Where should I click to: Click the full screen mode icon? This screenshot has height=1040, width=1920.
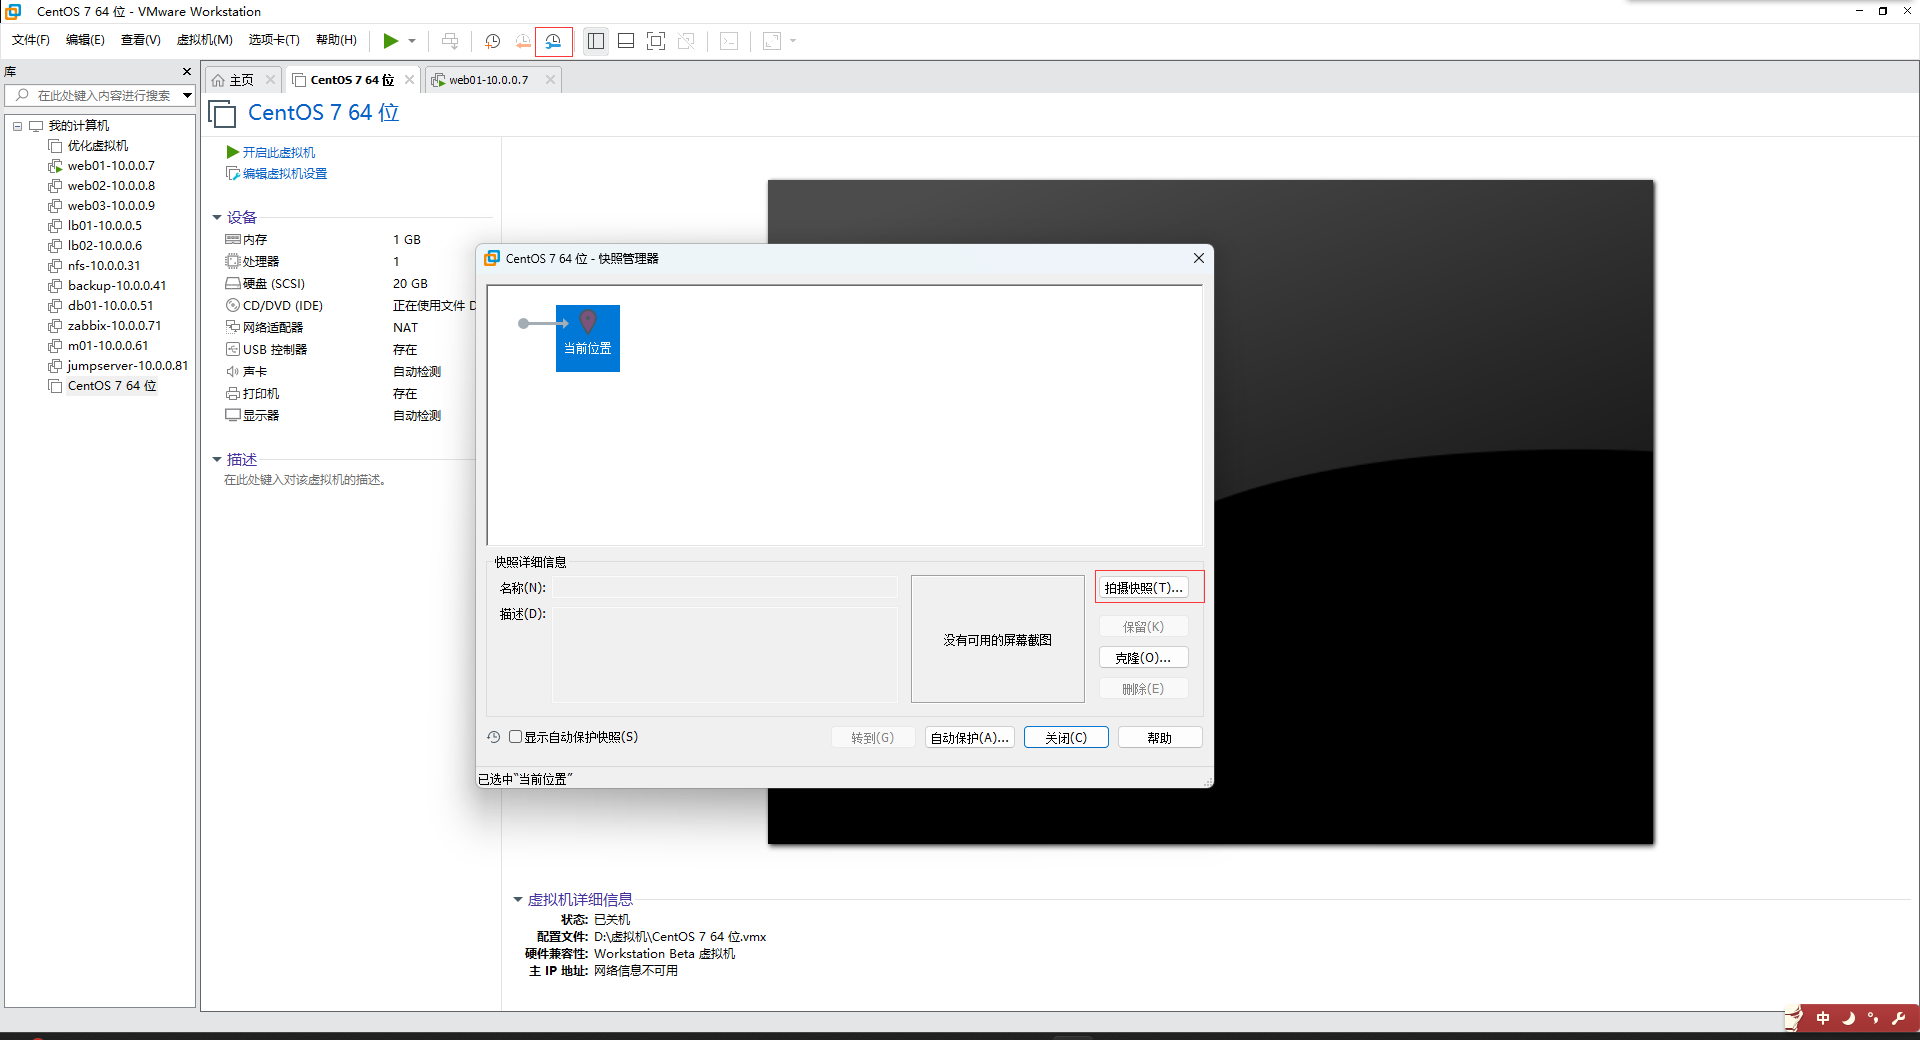tap(656, 41)
